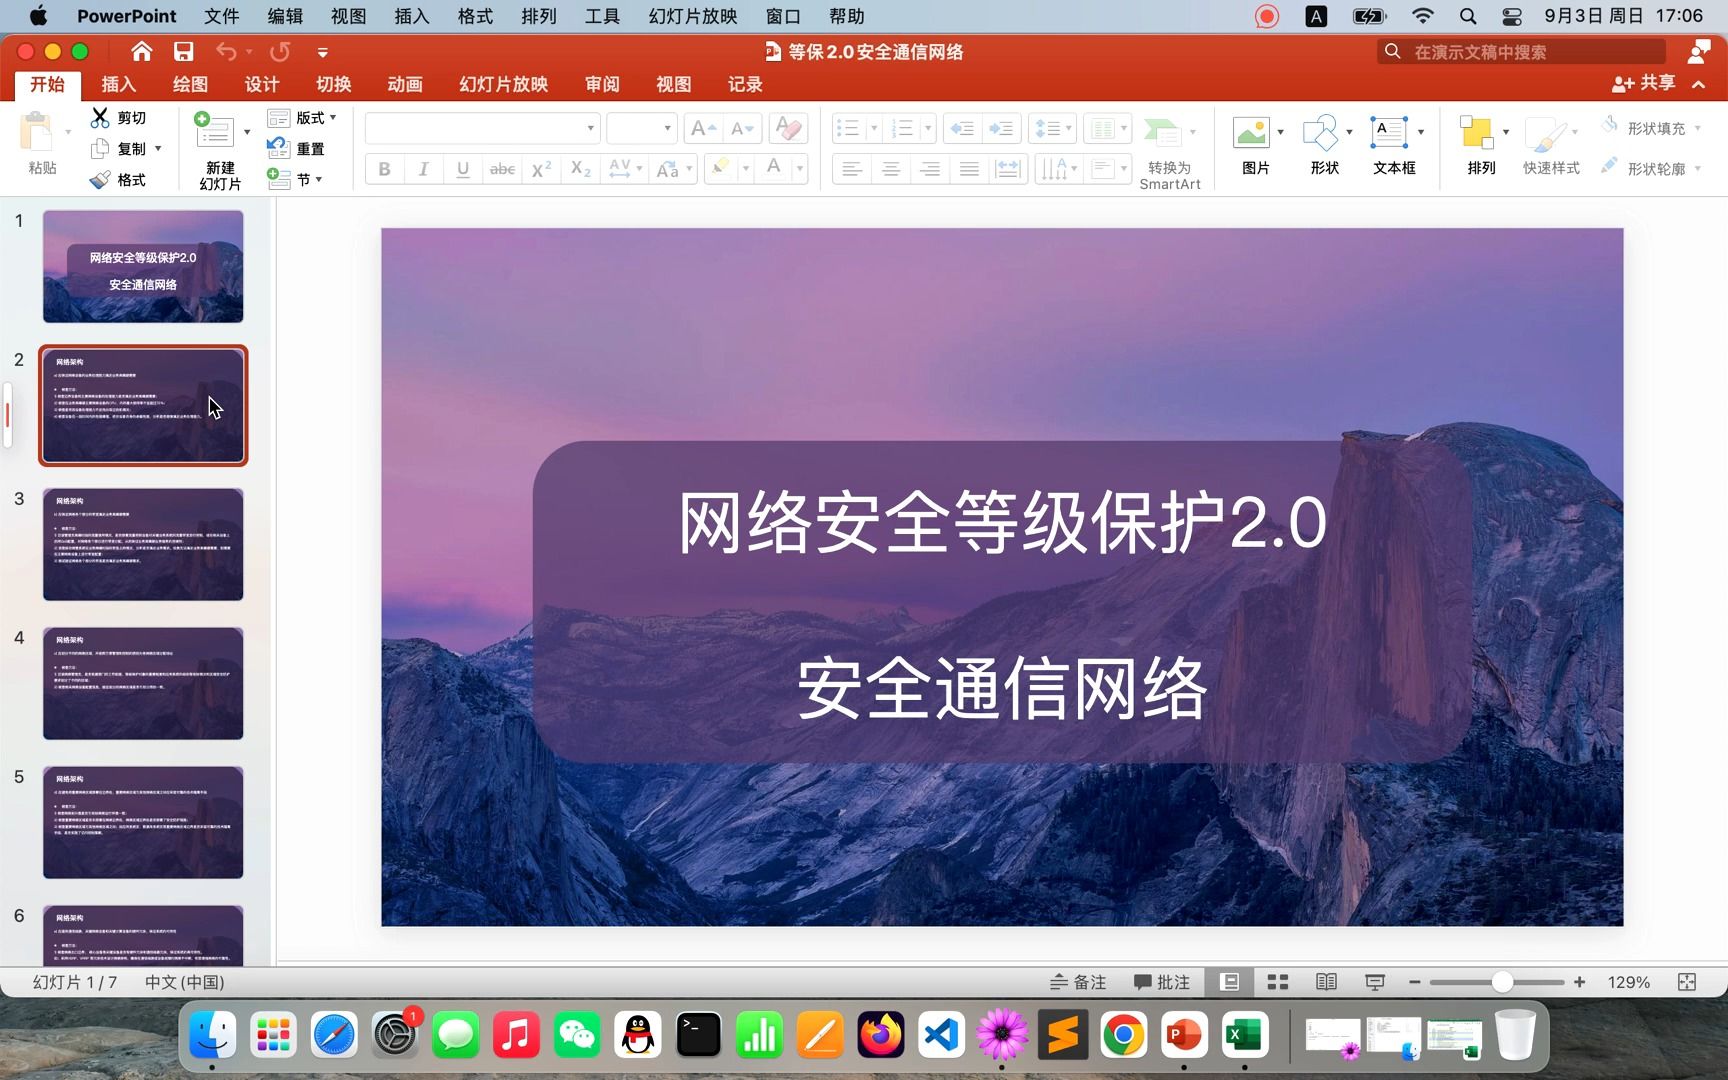Toggle strikethrough text

502,169
